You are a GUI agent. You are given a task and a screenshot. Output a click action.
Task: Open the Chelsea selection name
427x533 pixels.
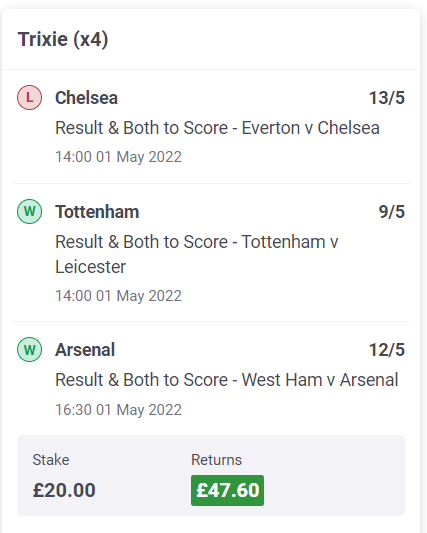coord(86,98)
